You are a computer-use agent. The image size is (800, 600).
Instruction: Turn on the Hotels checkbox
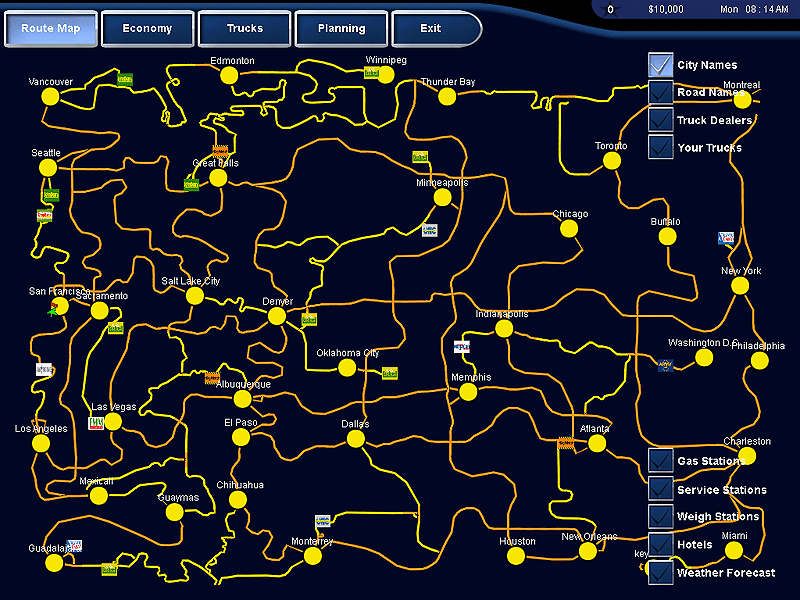tap(660, 544)
